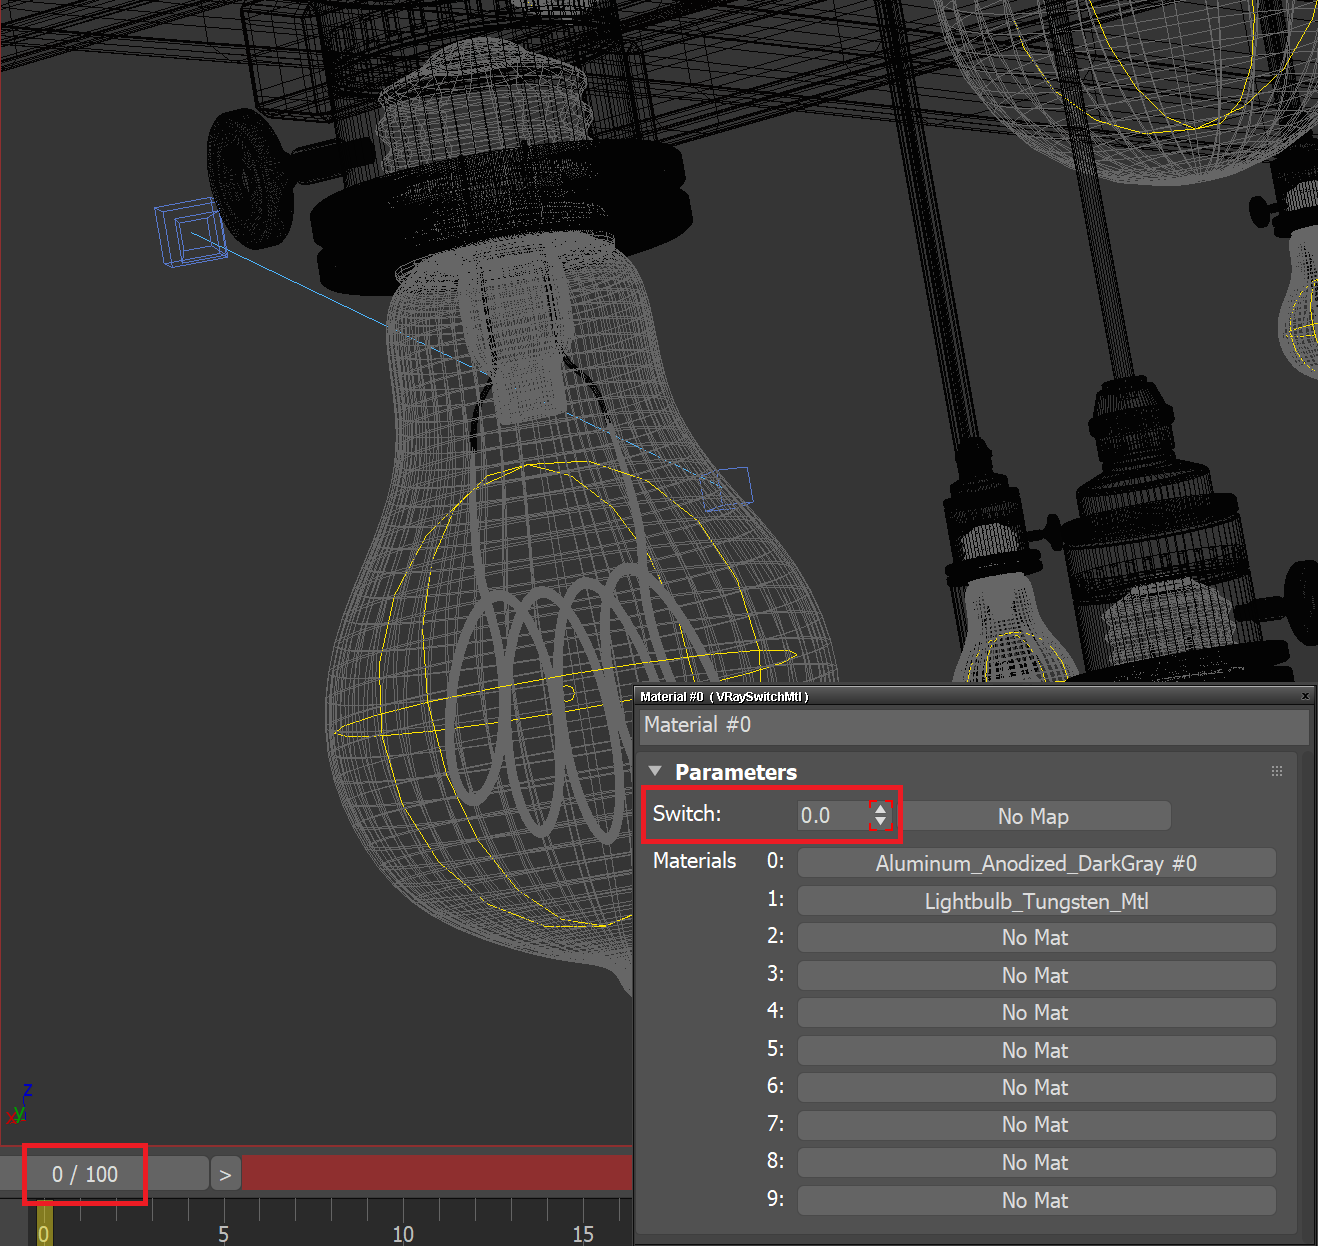This screenshot has height=1246, width=1318.
Task: Click the No Mat slot for material 5
Action: click(1036, 1050)
